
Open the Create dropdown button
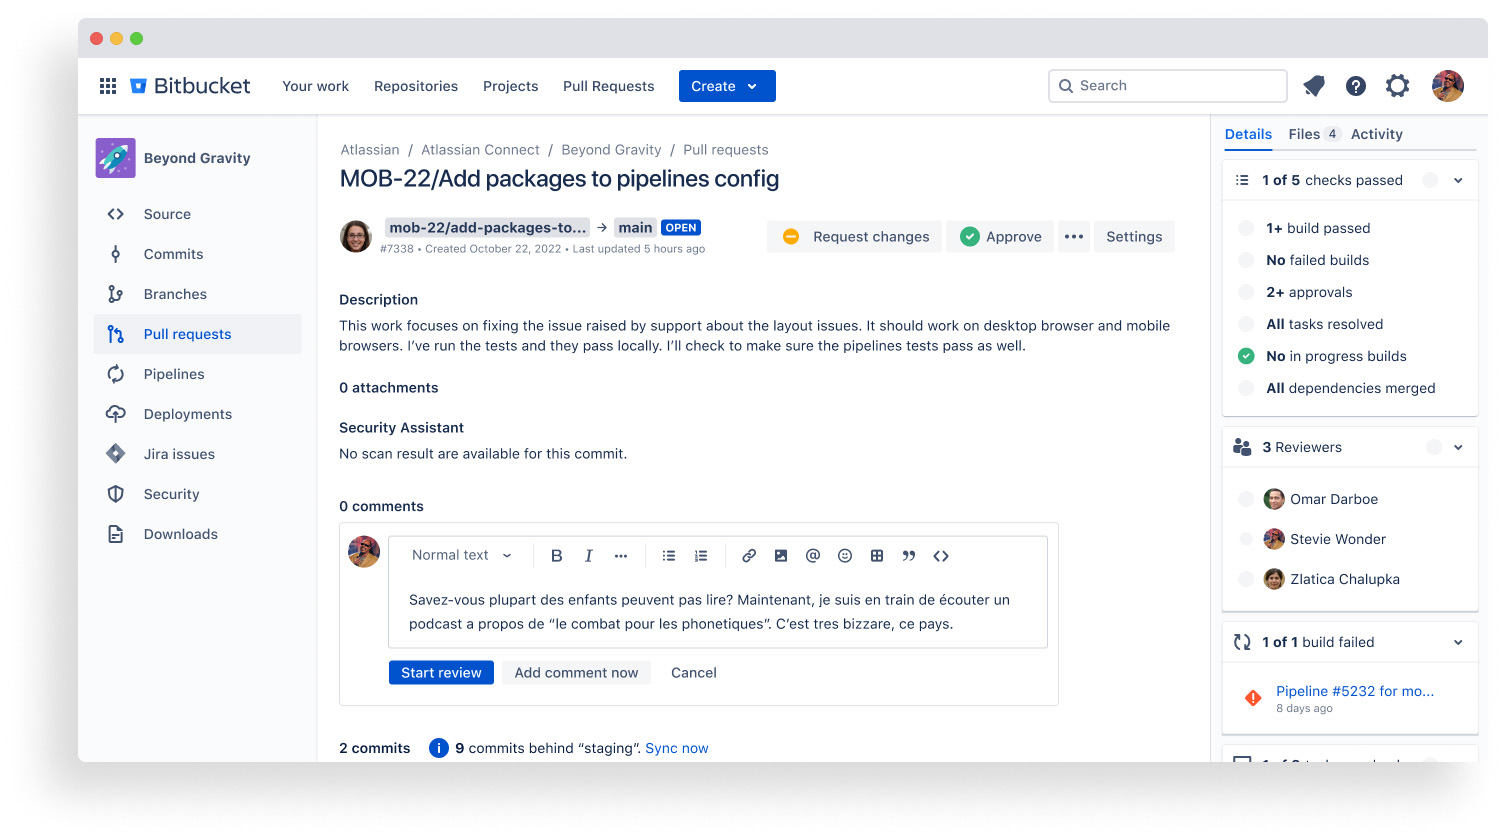pyautogui.click(x=727, y=86)
